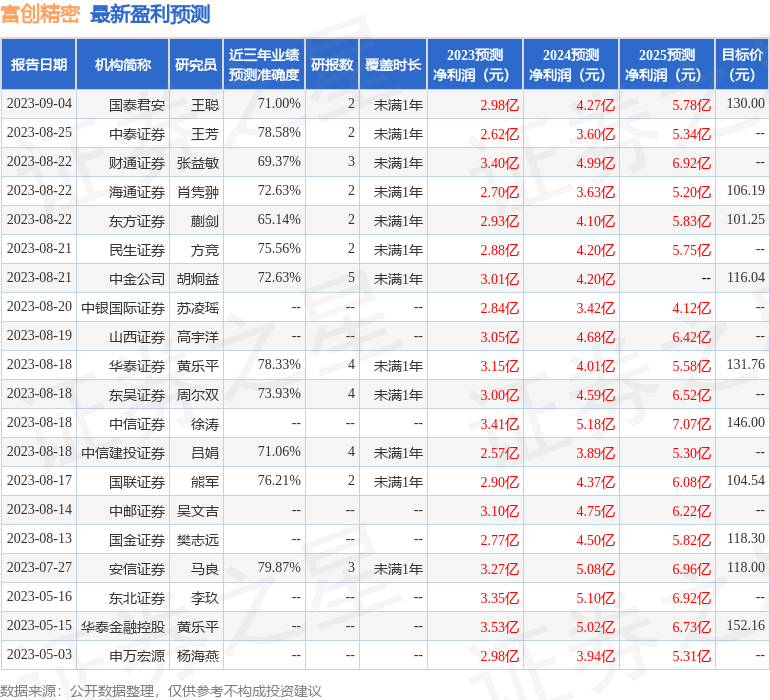Click analyst name 张益敏

[x=198, y=163]
